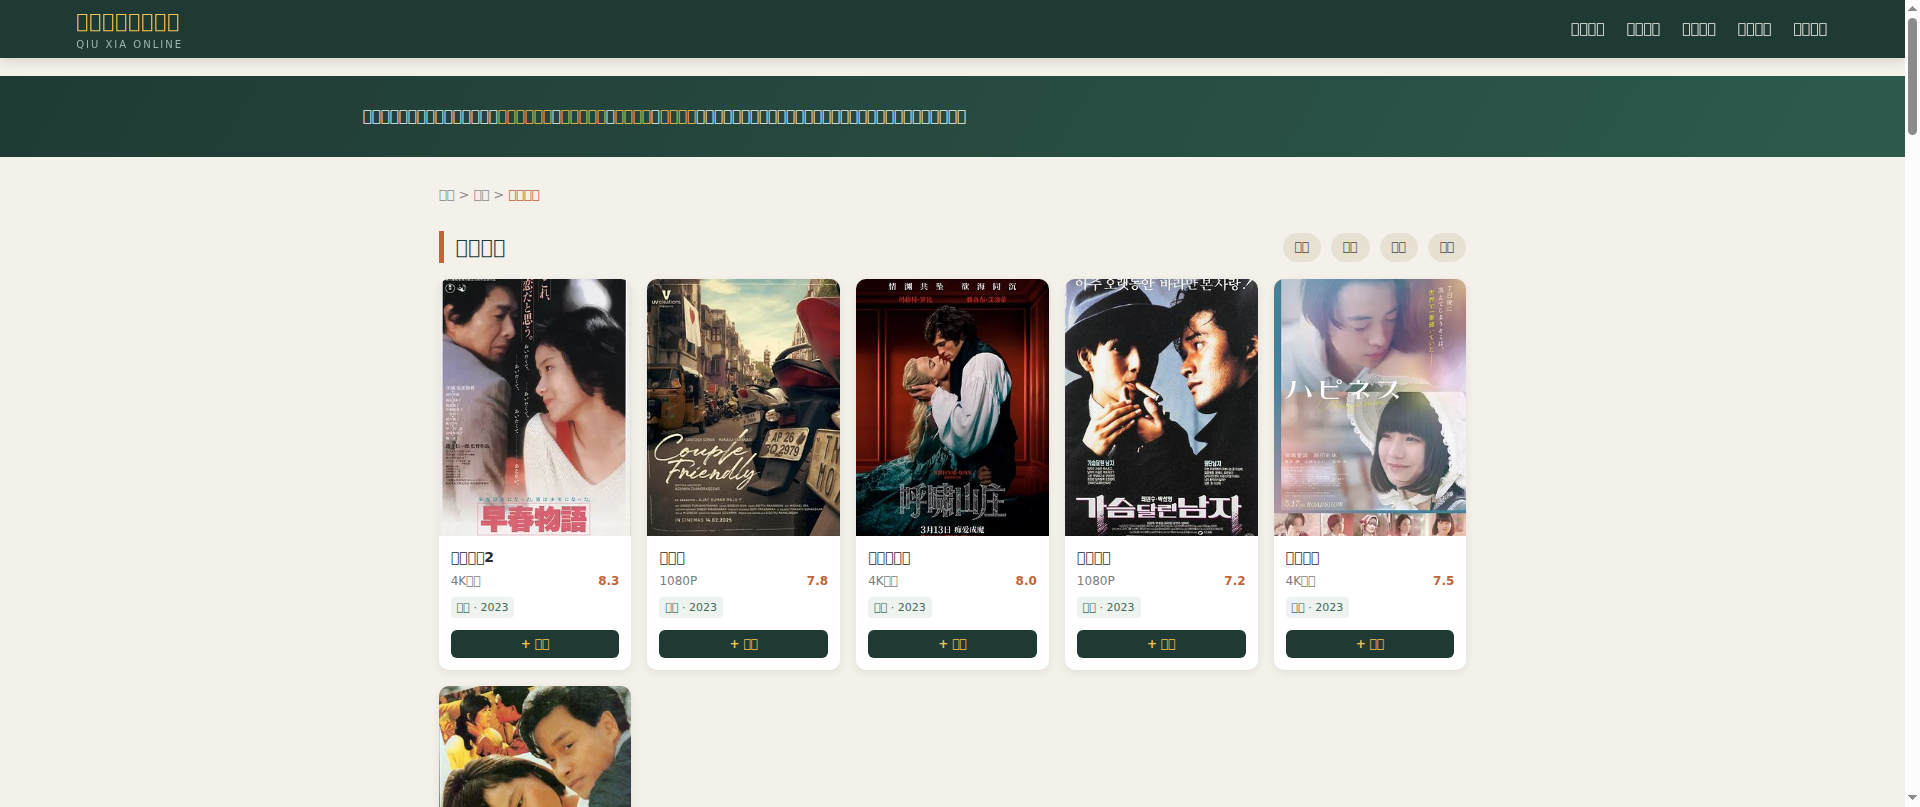Click the plus button on the card rated 8.3

click(x=535, y=644)
